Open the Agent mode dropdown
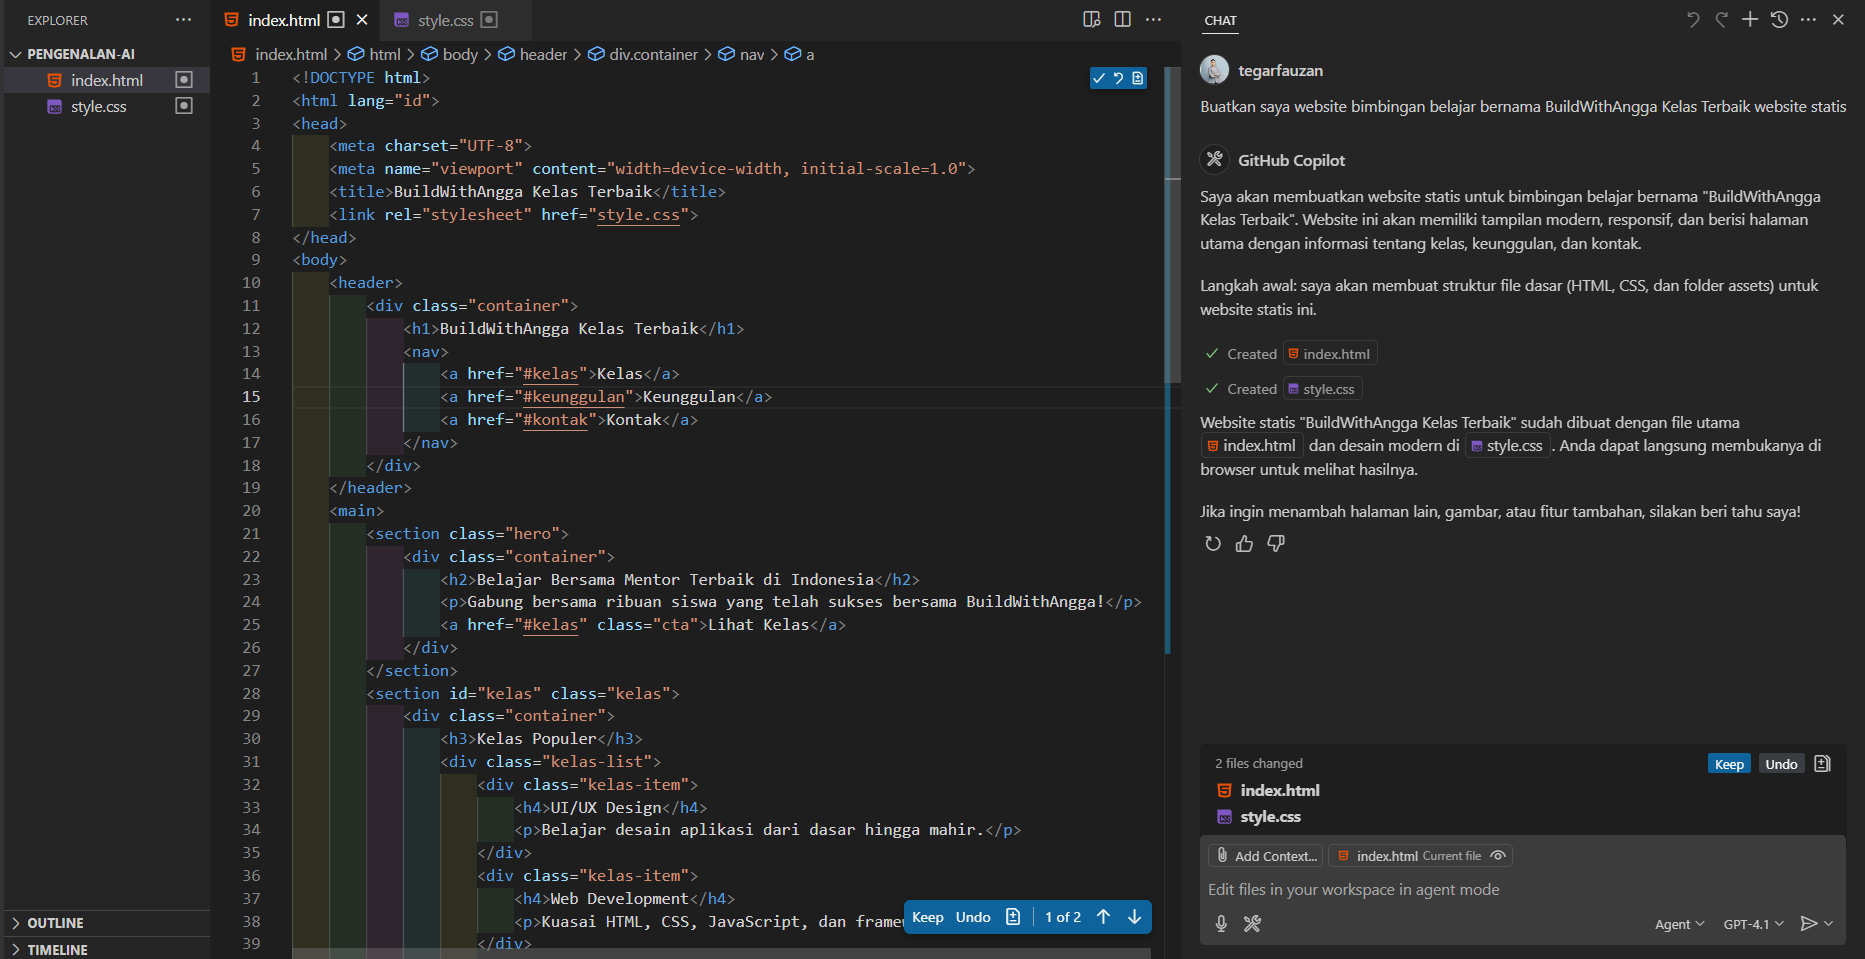This screenshot has height=959, width=1865. click(1679, 924)
